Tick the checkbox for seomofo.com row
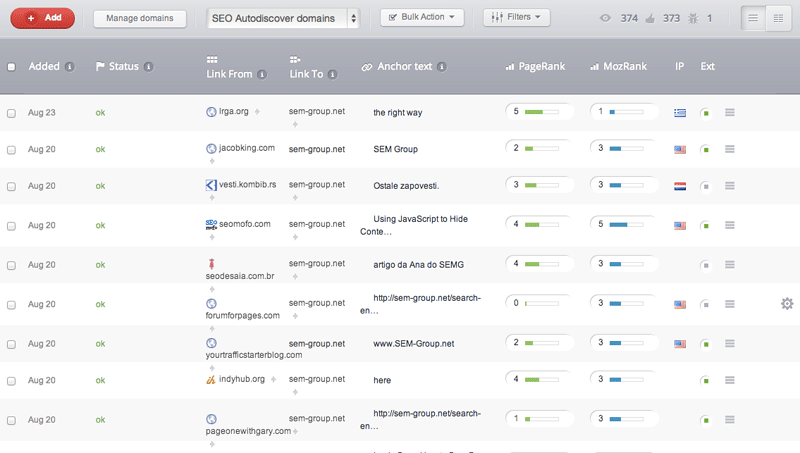800x453 pixels. coord(11,225)
